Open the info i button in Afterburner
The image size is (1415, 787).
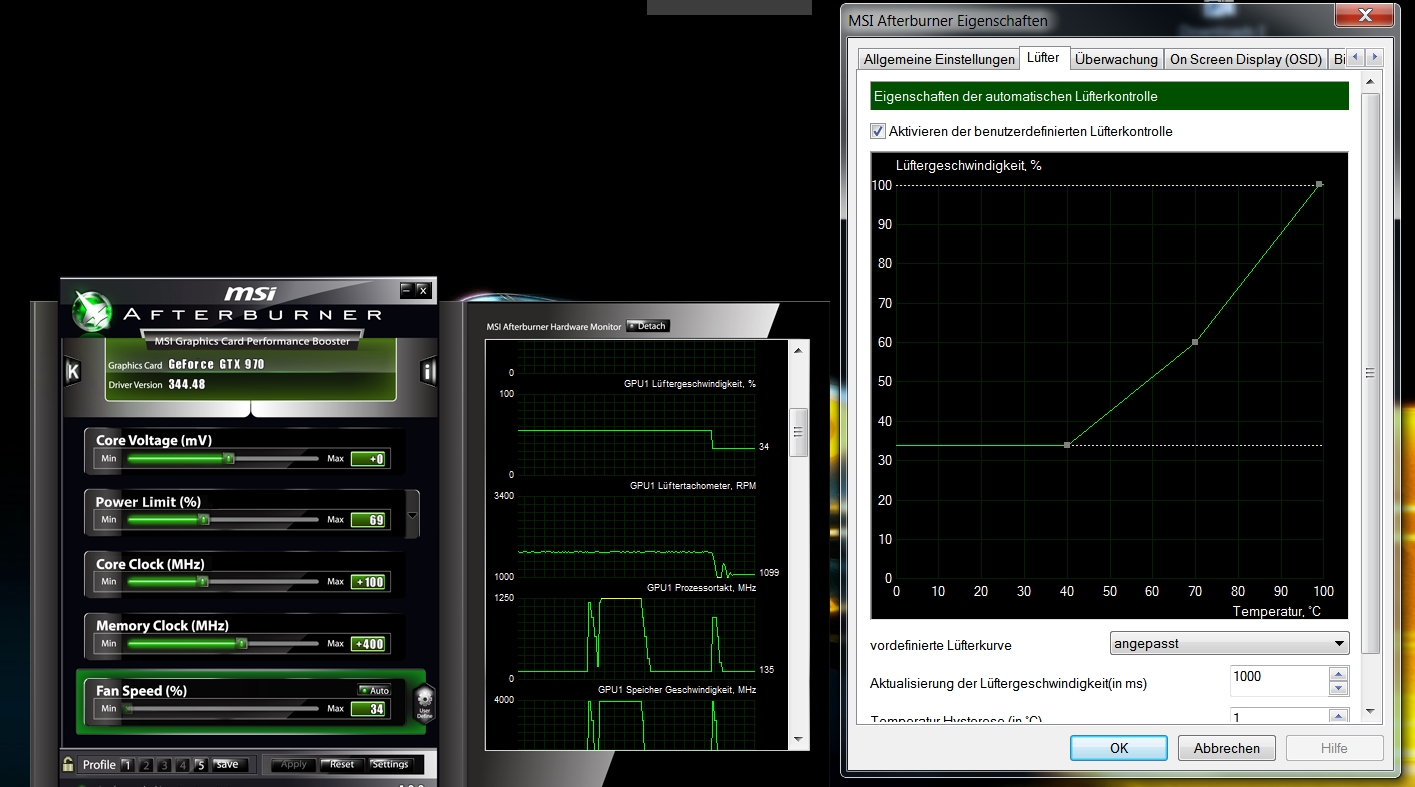click(429, 372)
